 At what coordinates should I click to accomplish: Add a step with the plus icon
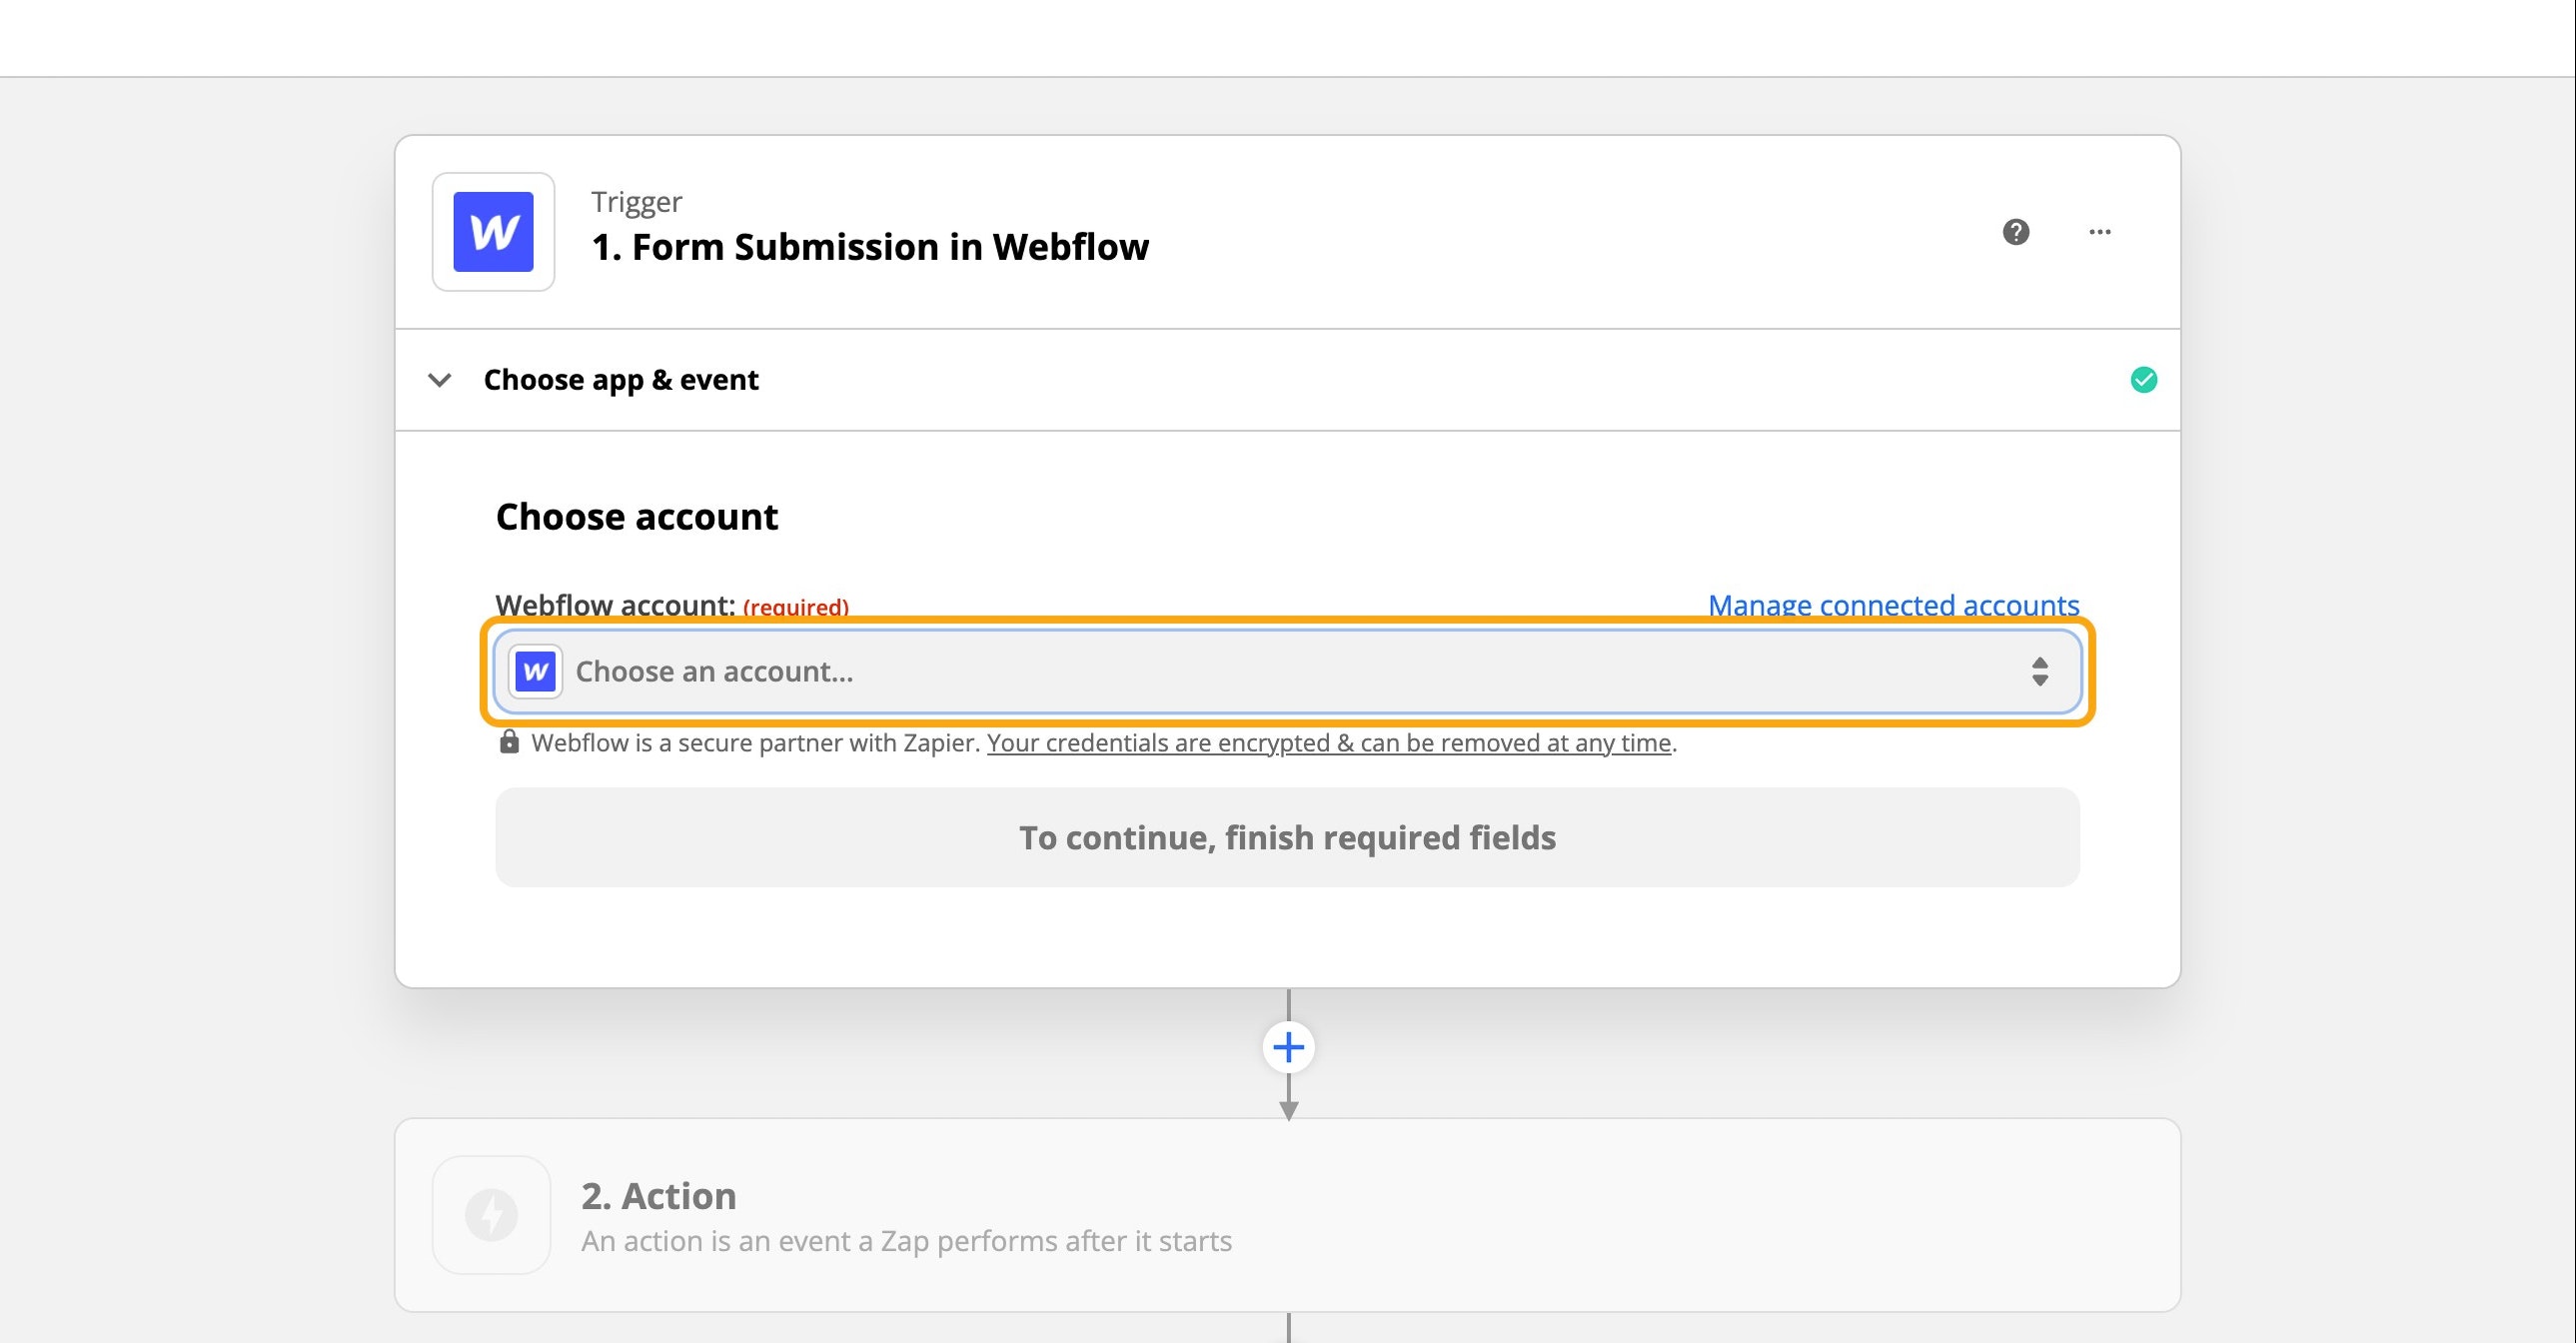(1288, 1047)
